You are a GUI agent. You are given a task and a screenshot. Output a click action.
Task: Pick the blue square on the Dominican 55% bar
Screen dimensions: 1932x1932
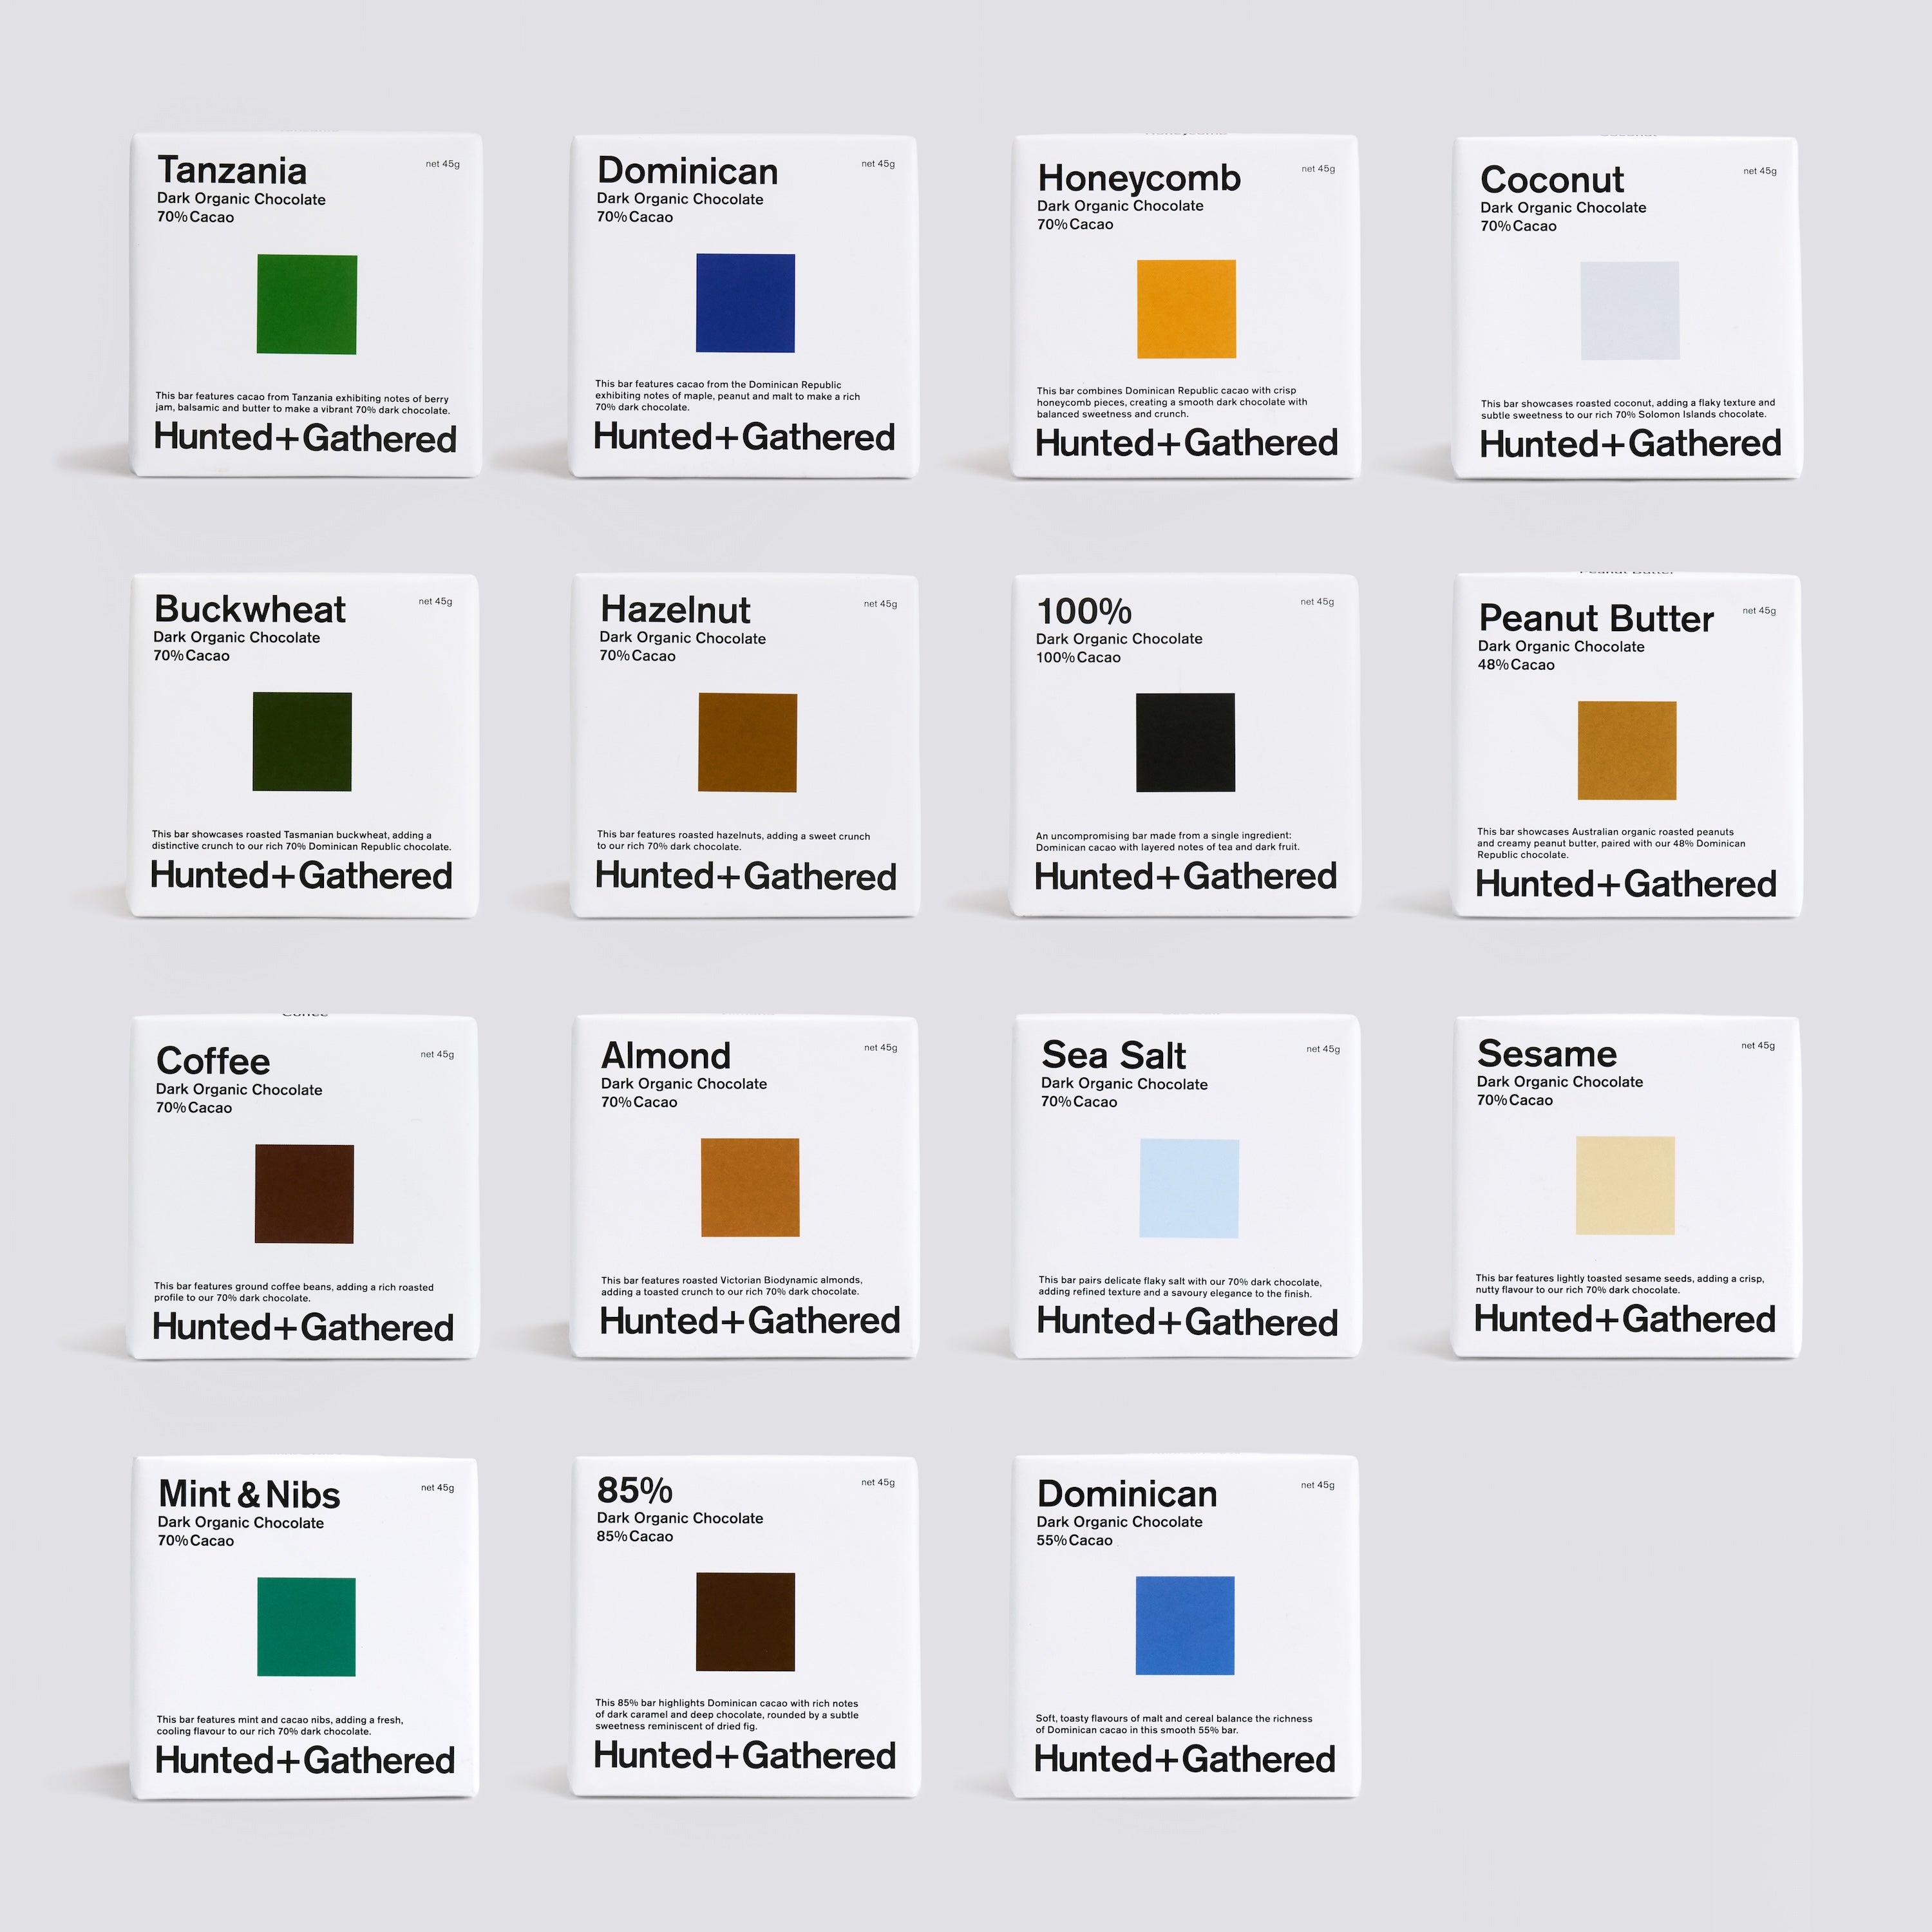pos(1185,1626)
